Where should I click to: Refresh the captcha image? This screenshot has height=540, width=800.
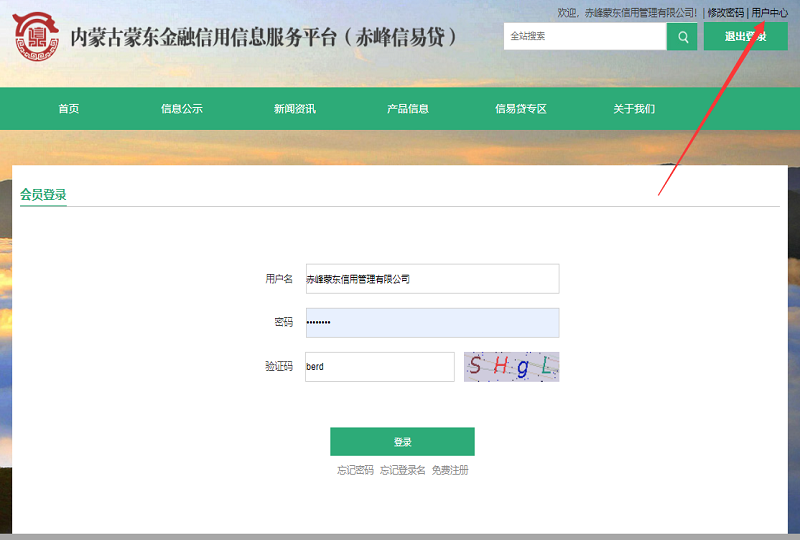tap(511, 367)
